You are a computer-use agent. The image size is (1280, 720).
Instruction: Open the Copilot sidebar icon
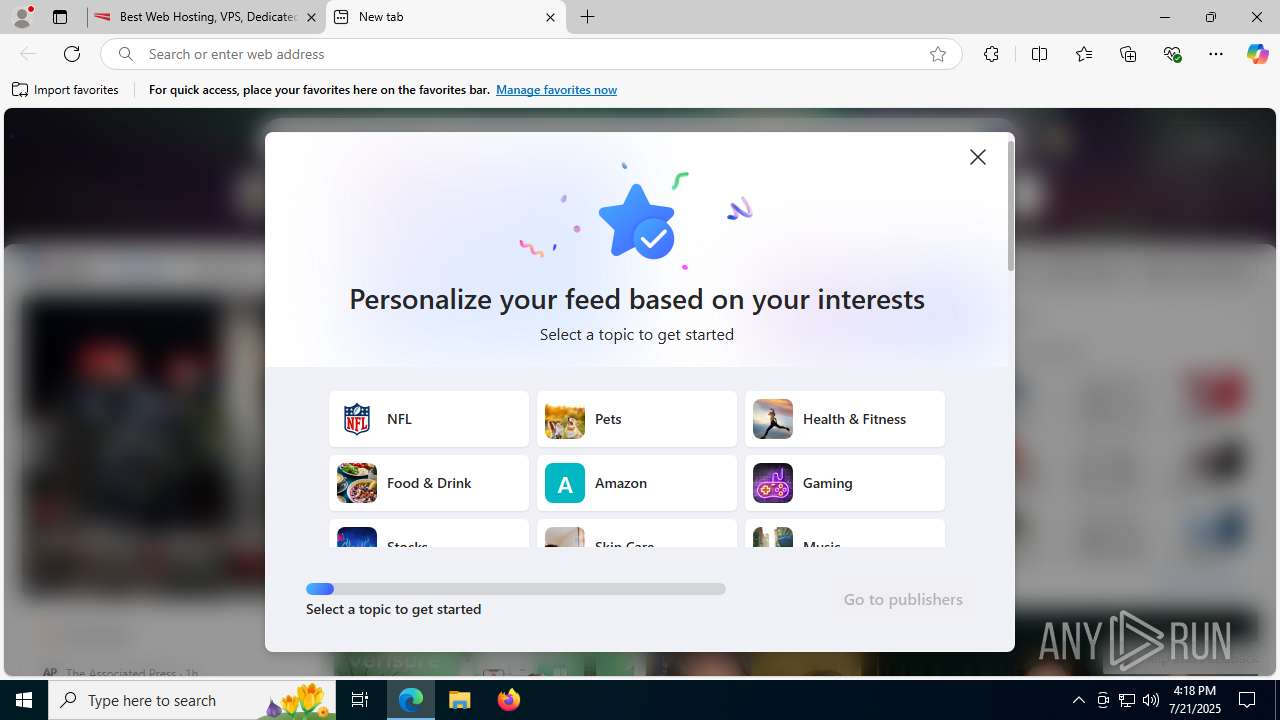pyautogui.click(x=1258, y=54)
